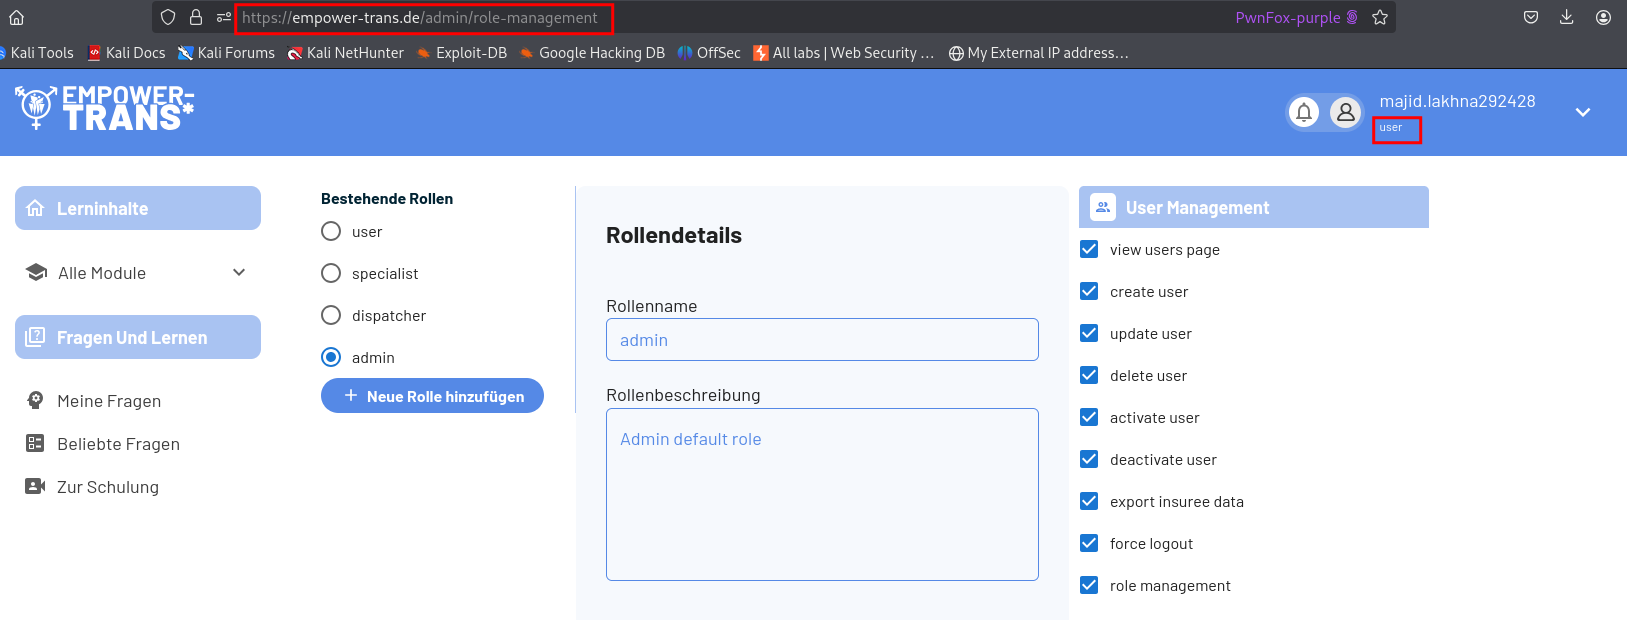Click the Alle Module graduation cap icon
Image resolution: width=1627 pixels, height=620 pixels.
coord(37,272)
